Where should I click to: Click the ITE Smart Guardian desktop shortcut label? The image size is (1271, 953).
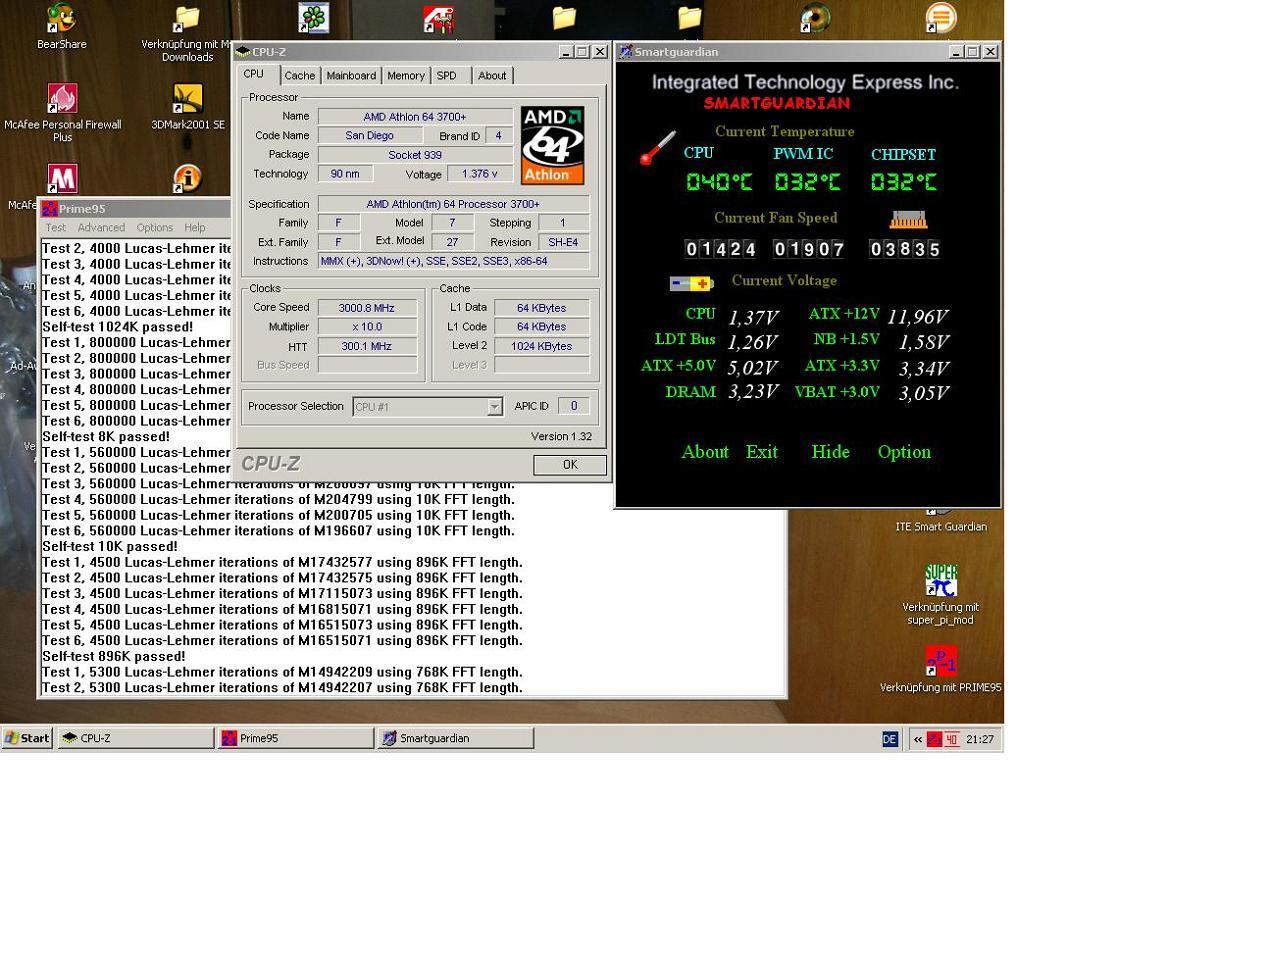940,527
